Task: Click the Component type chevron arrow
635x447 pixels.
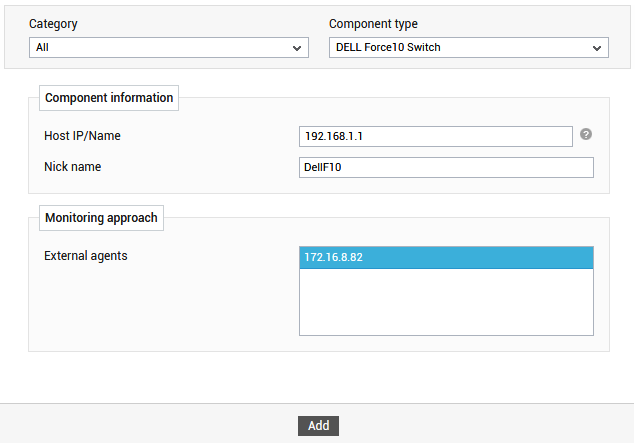Action: (597, 48)
